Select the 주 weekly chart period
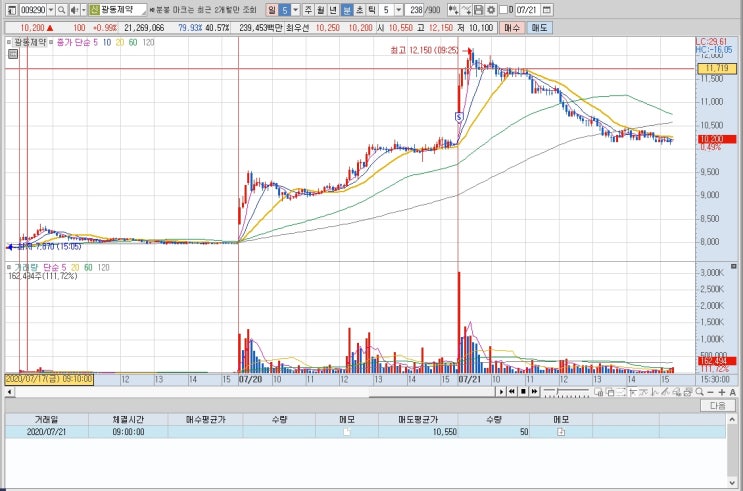 tap(308, 9)
